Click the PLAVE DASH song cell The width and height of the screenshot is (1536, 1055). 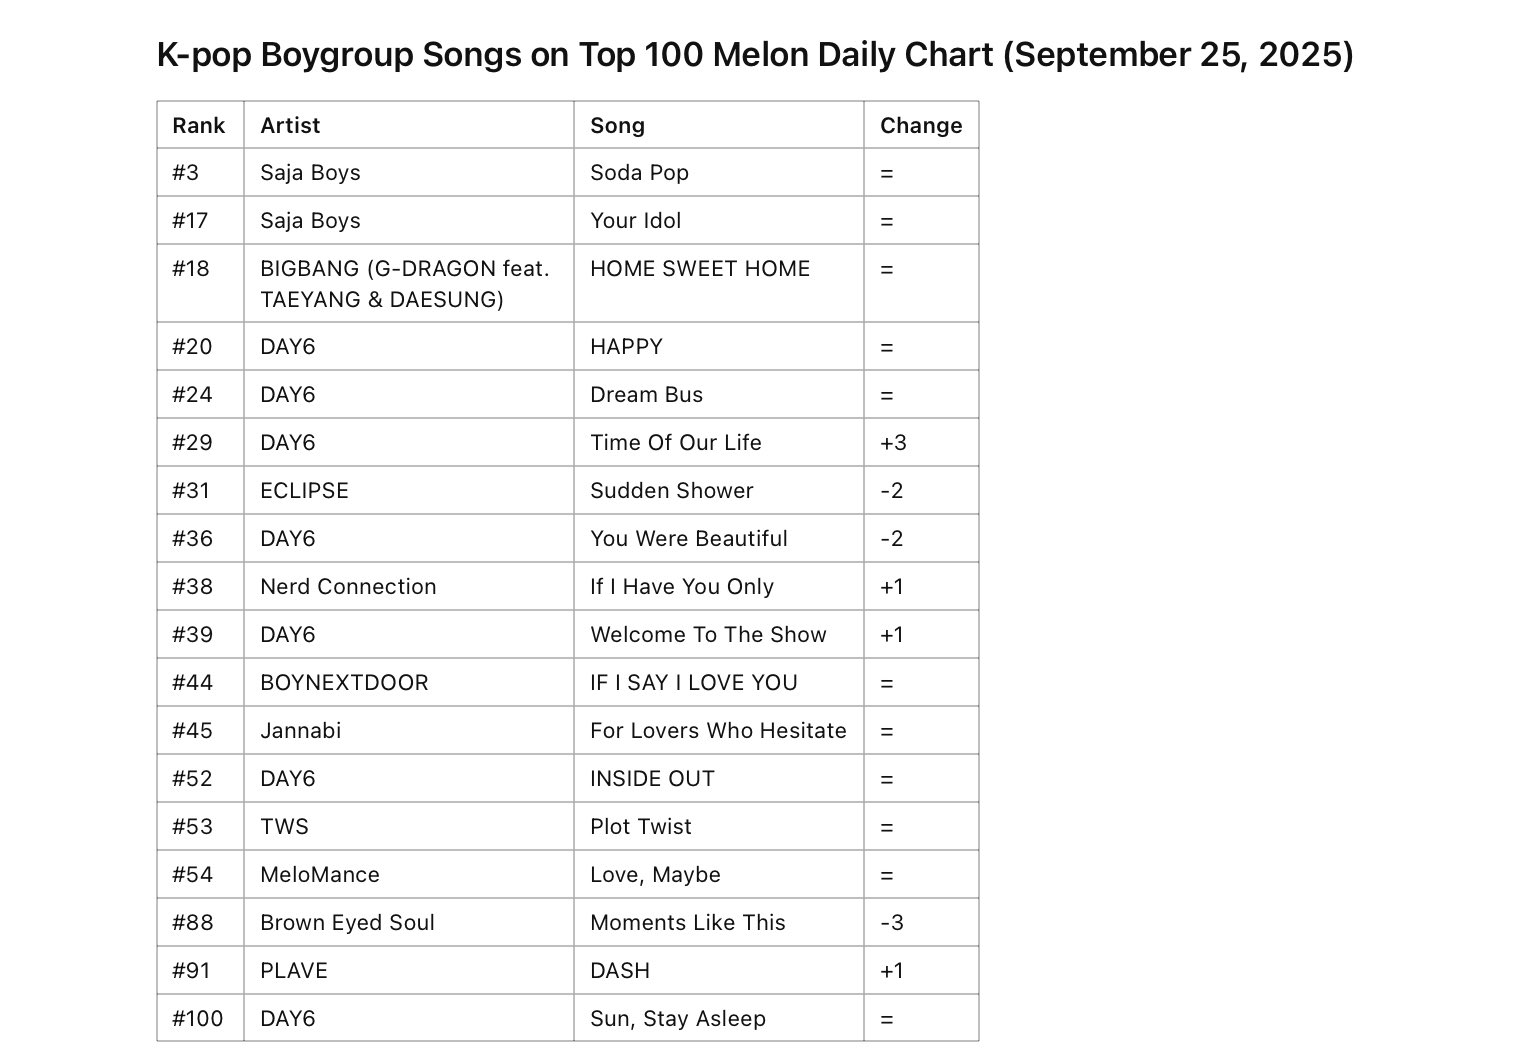click(719, 971)
